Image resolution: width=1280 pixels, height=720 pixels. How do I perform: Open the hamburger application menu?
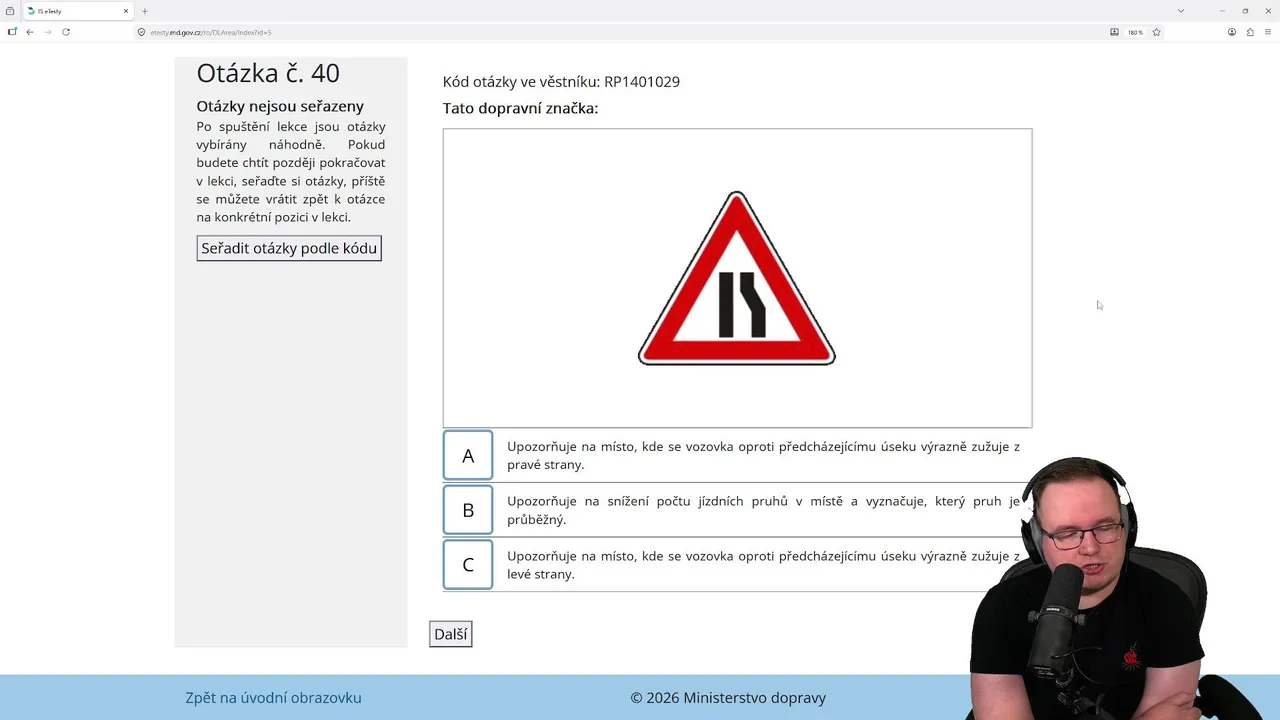point(1268,32)
